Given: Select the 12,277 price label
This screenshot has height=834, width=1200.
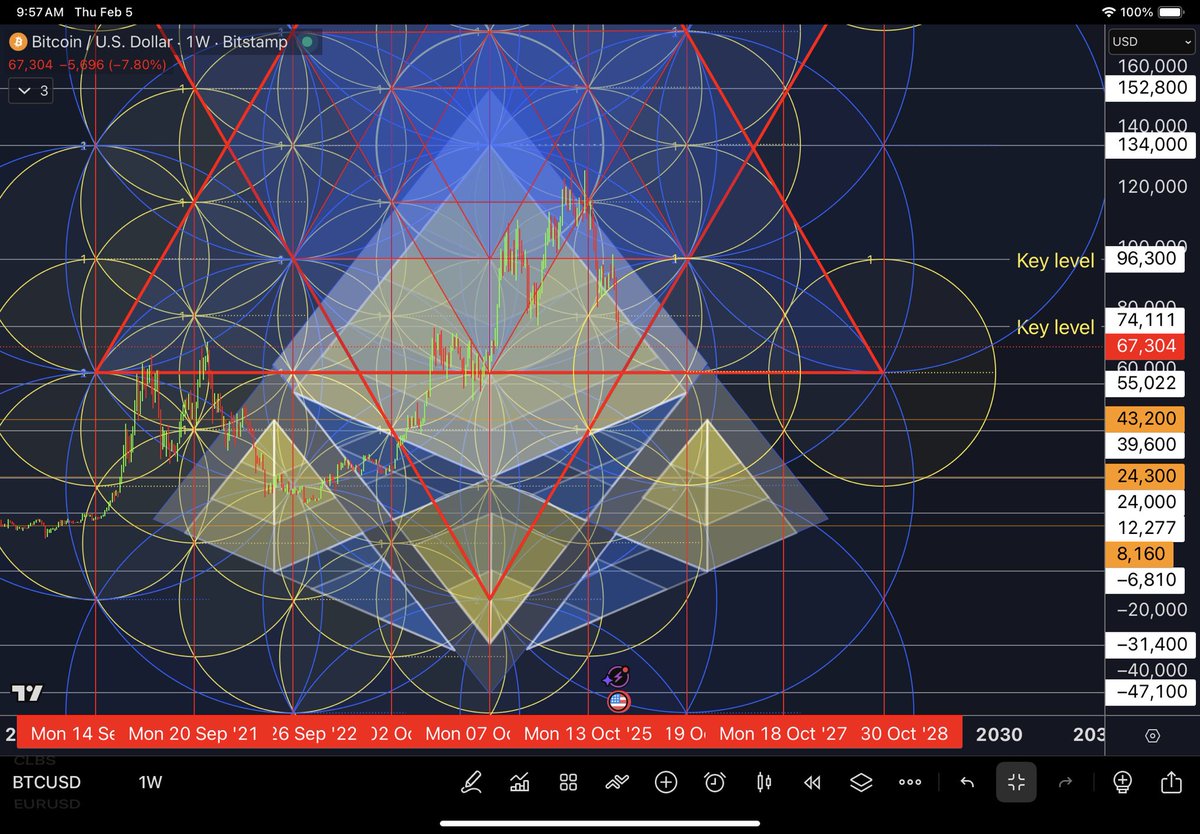Looking at the screenshot, I should pos(1145,526).
